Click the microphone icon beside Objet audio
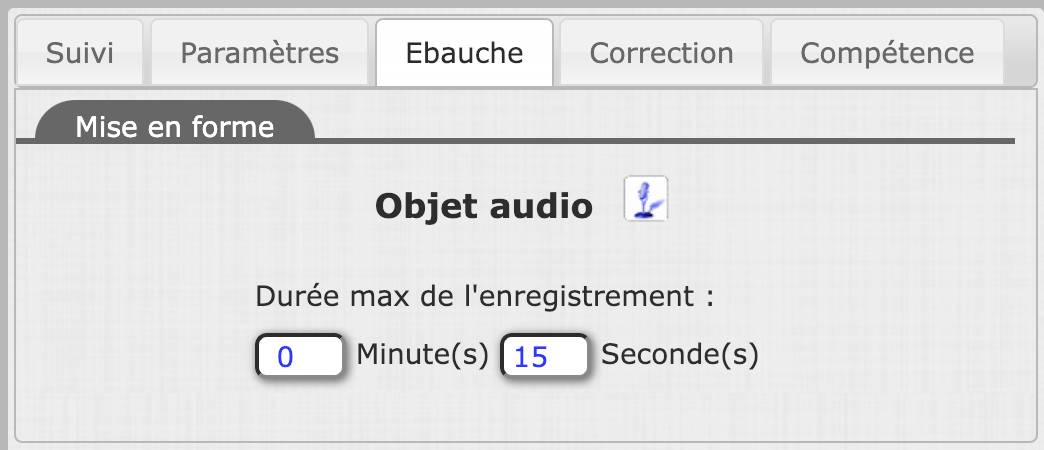This screenshot has height=450, width=1044. [645, 198]
